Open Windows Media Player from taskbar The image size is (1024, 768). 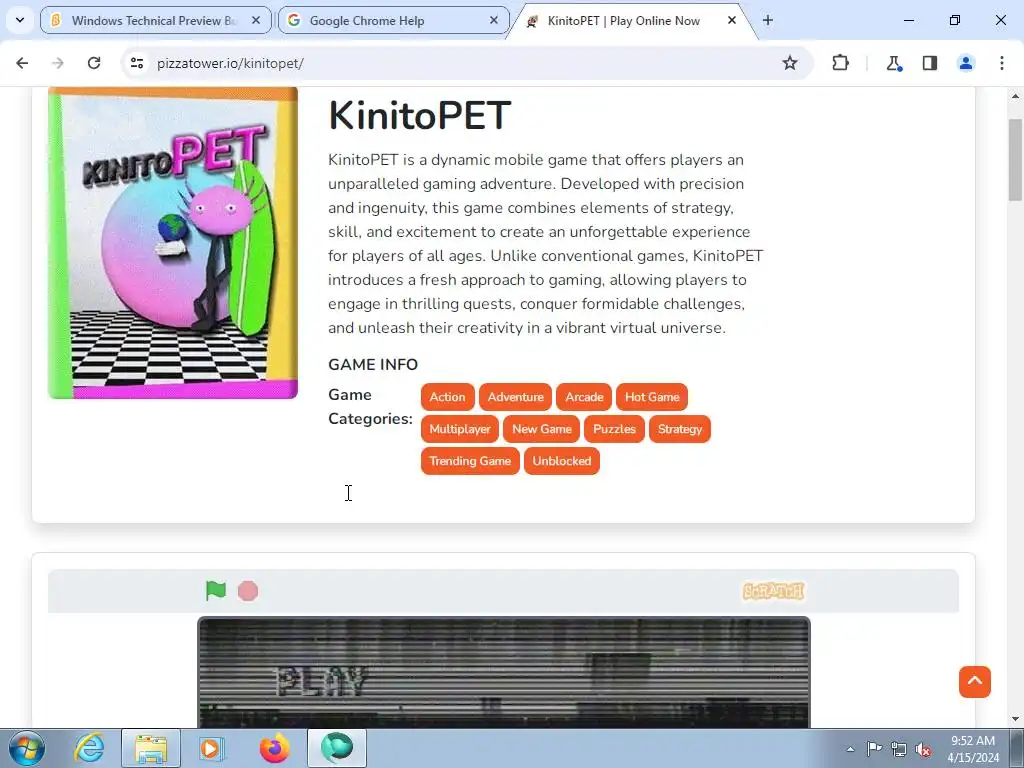coord(212,748)
